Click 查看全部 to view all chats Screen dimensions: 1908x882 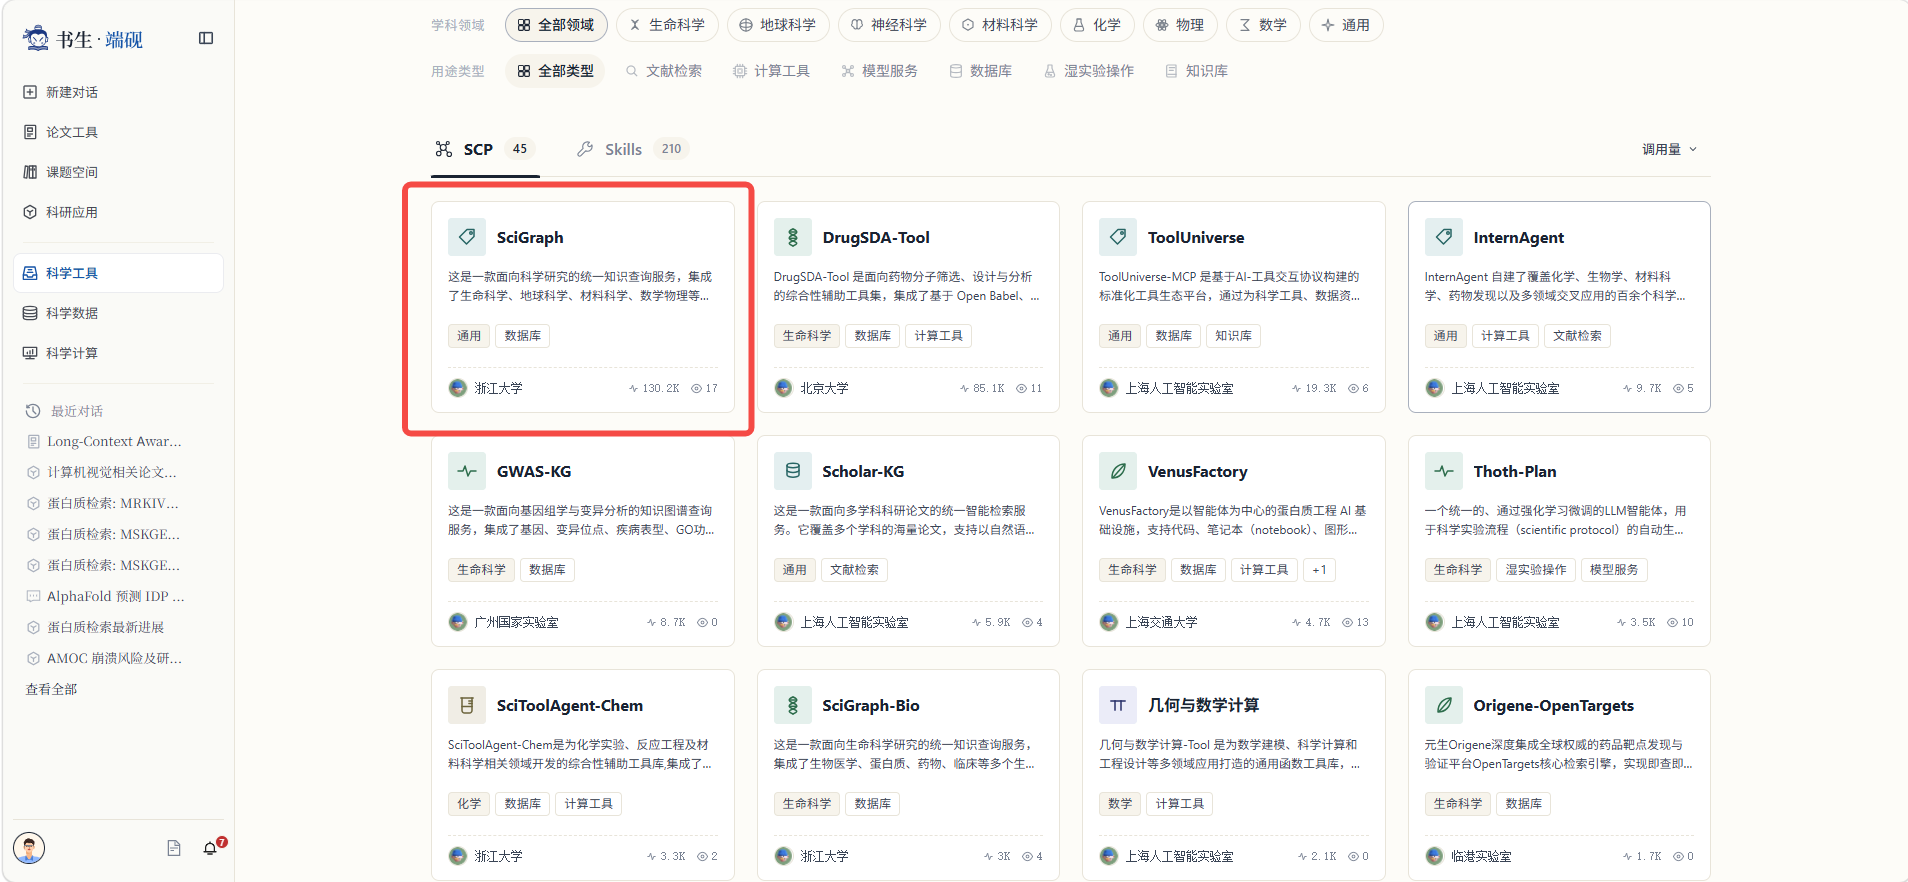point(51,689)
